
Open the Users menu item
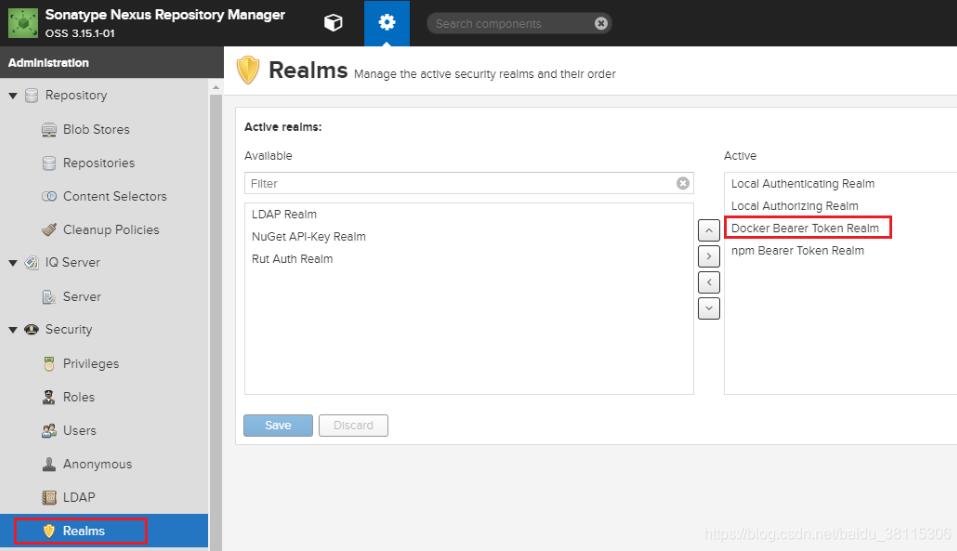[79, 430]
